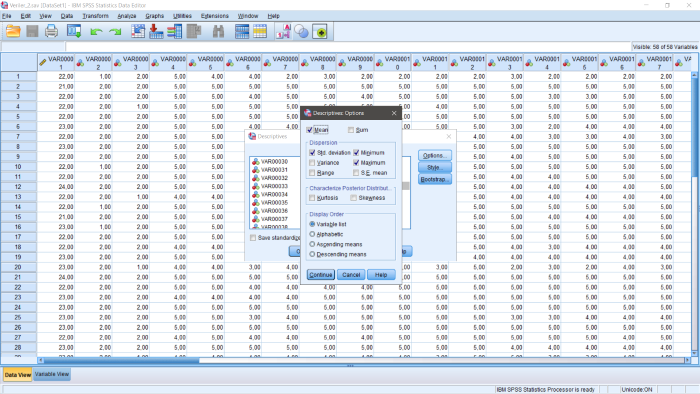Click the Options... button in Descriptives
Screen dimensions: 700x394
[x=435, y=155]
